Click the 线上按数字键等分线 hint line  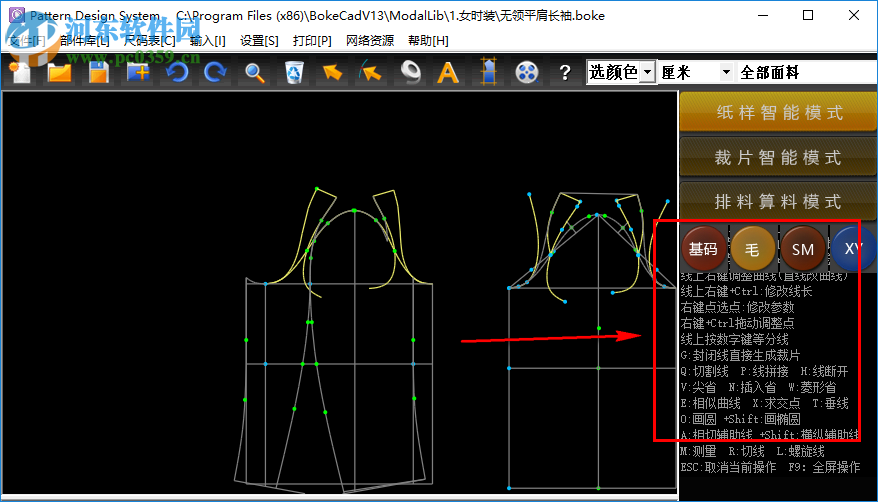click(735, 339)
